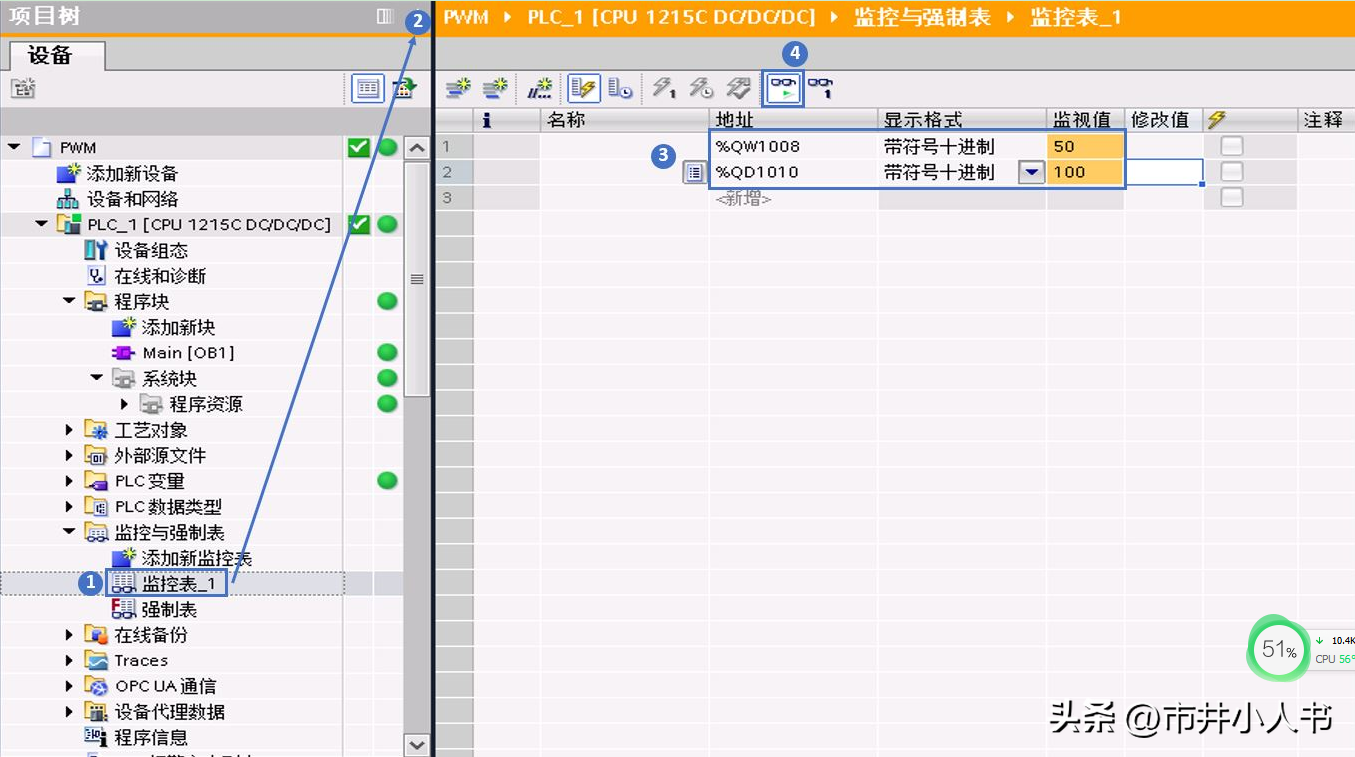Click the Modify Once lightning icon
The width and height of the screenshot is (1355, 757).
(664, 88)
